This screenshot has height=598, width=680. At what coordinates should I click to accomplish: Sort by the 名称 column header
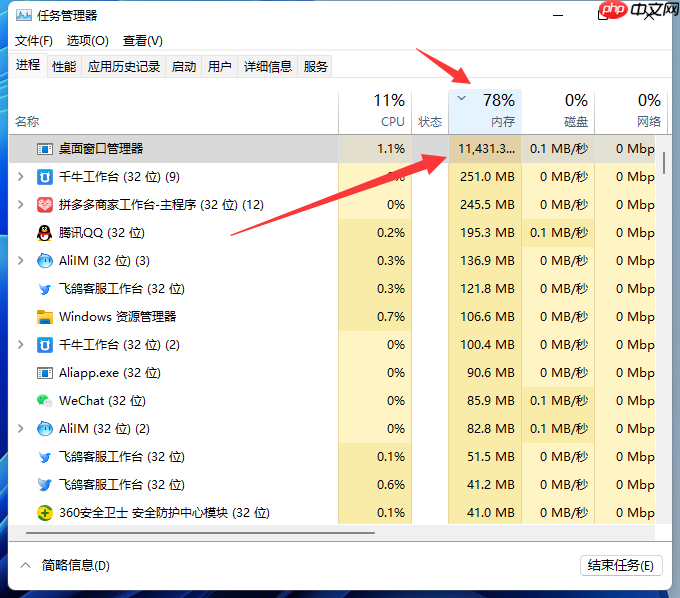point(173,113)
